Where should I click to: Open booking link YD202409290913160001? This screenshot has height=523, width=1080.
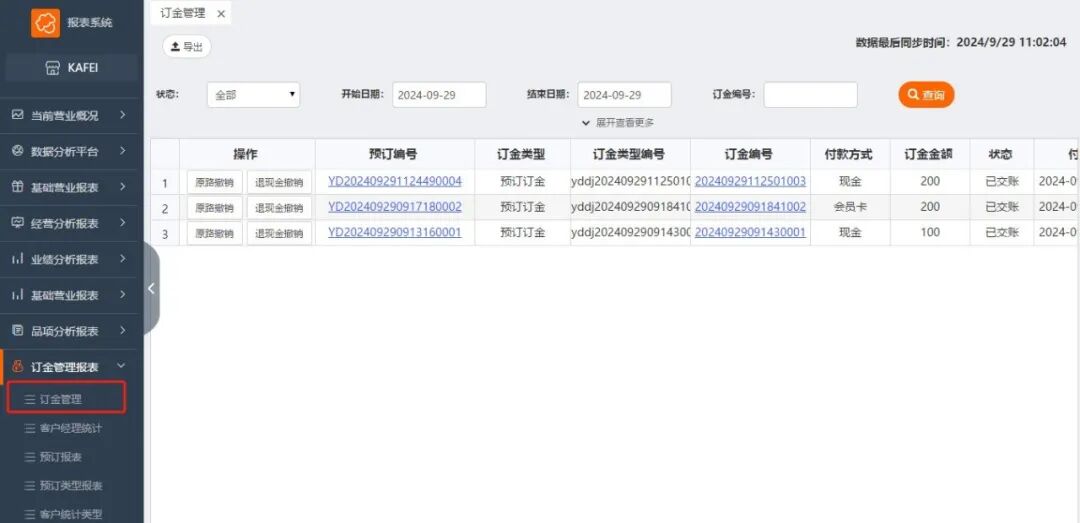(x=395, y=232)
